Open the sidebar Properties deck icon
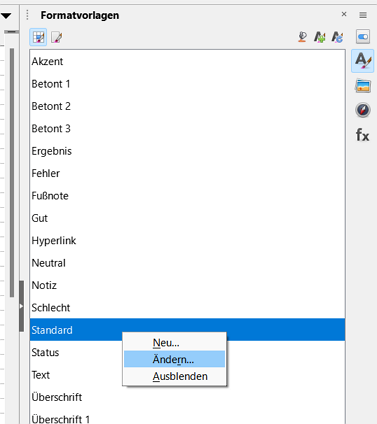Viewport: 377px width, 424px height. click(363, 37)
